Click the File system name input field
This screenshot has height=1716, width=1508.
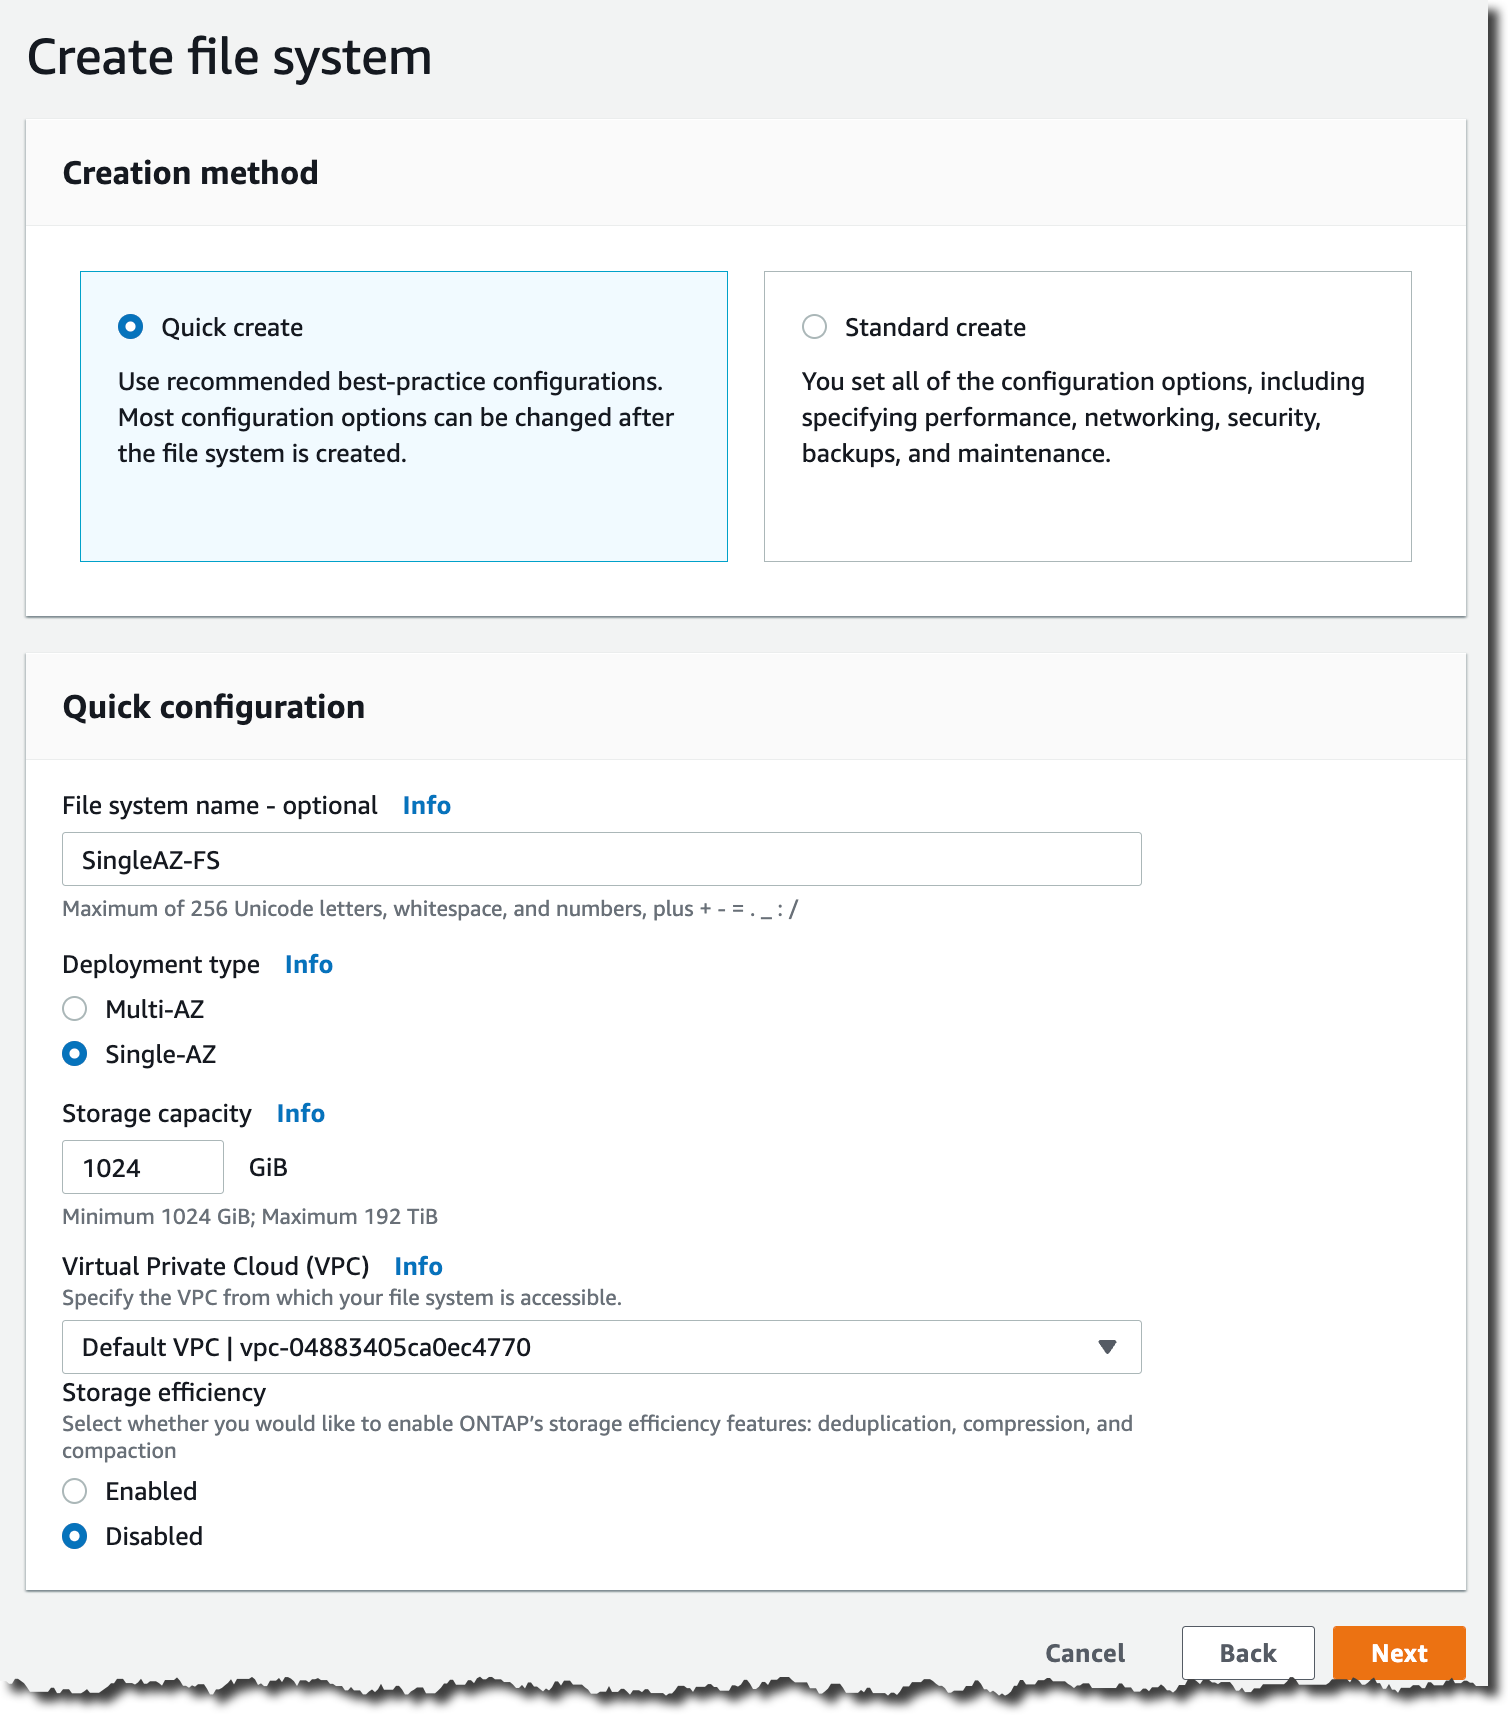pos(601,859)
